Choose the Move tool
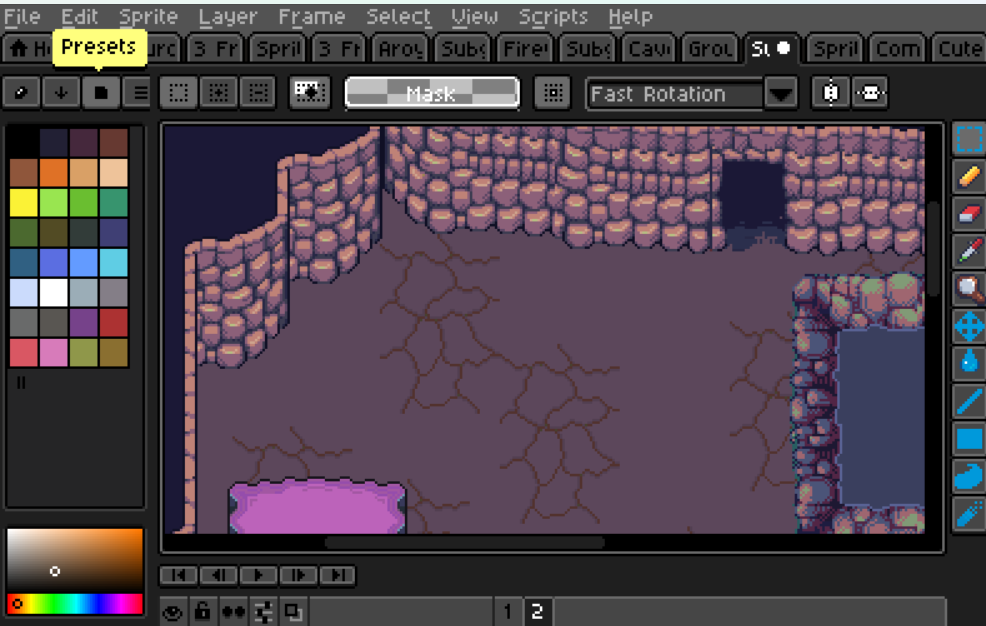Image resolution: width=986 pixels, height=626 pixels. click(969, 326)
